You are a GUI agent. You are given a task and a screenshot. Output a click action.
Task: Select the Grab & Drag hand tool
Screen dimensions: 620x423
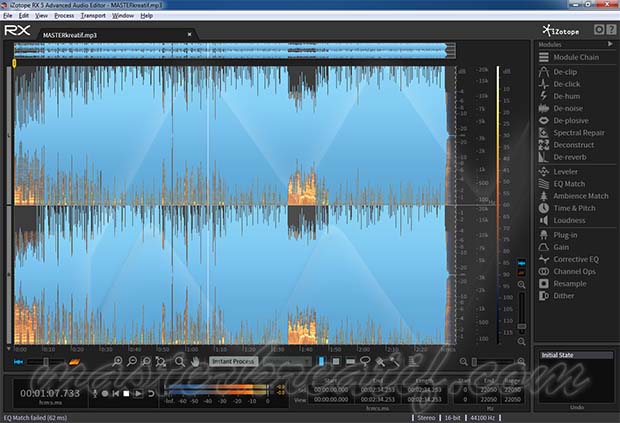195,361
